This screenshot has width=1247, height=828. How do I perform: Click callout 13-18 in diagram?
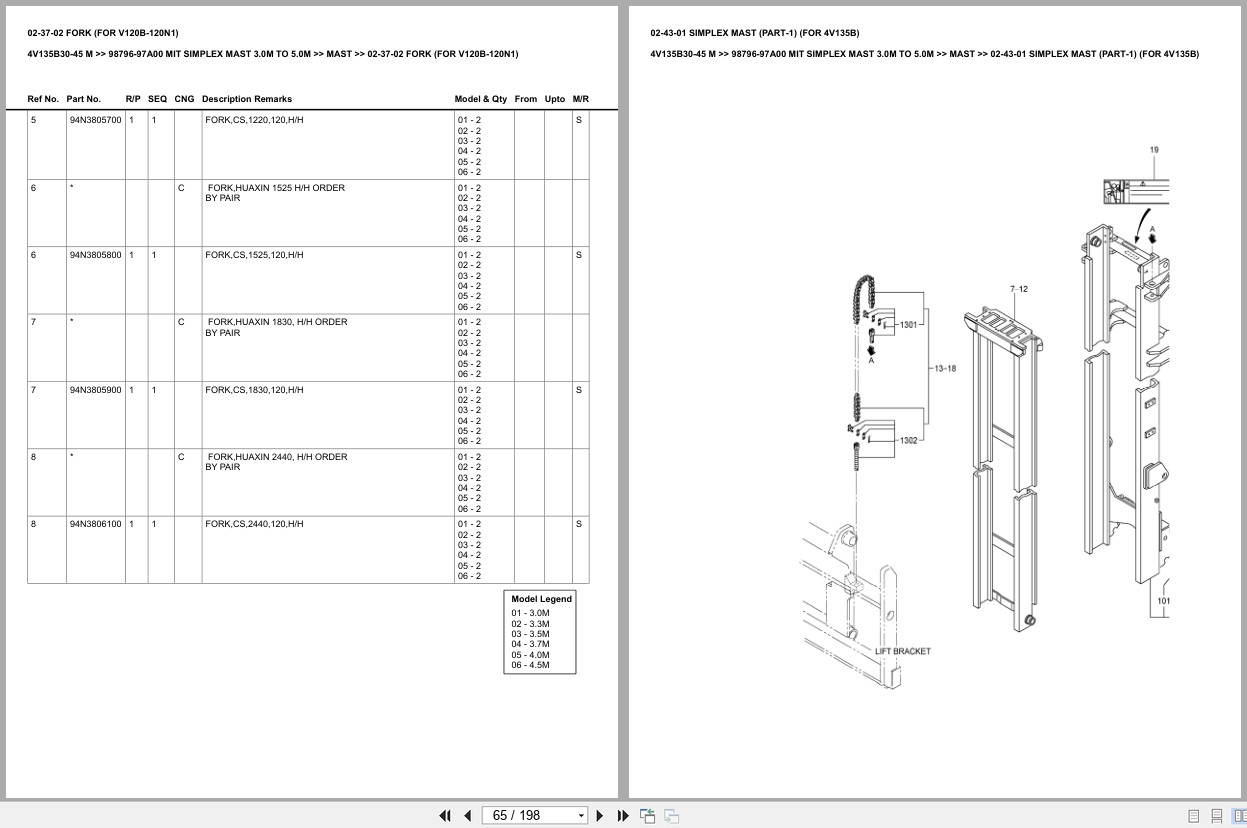[x=945, y=368]
